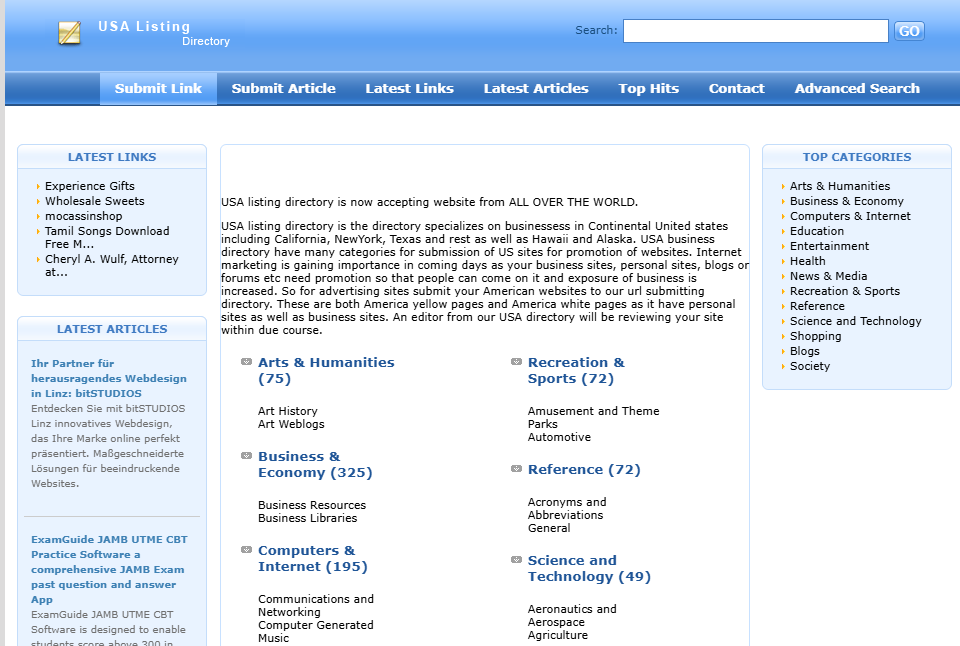Click the icon beside Computers & Internet heading
The image size is (960, 646).
[246, 550]
